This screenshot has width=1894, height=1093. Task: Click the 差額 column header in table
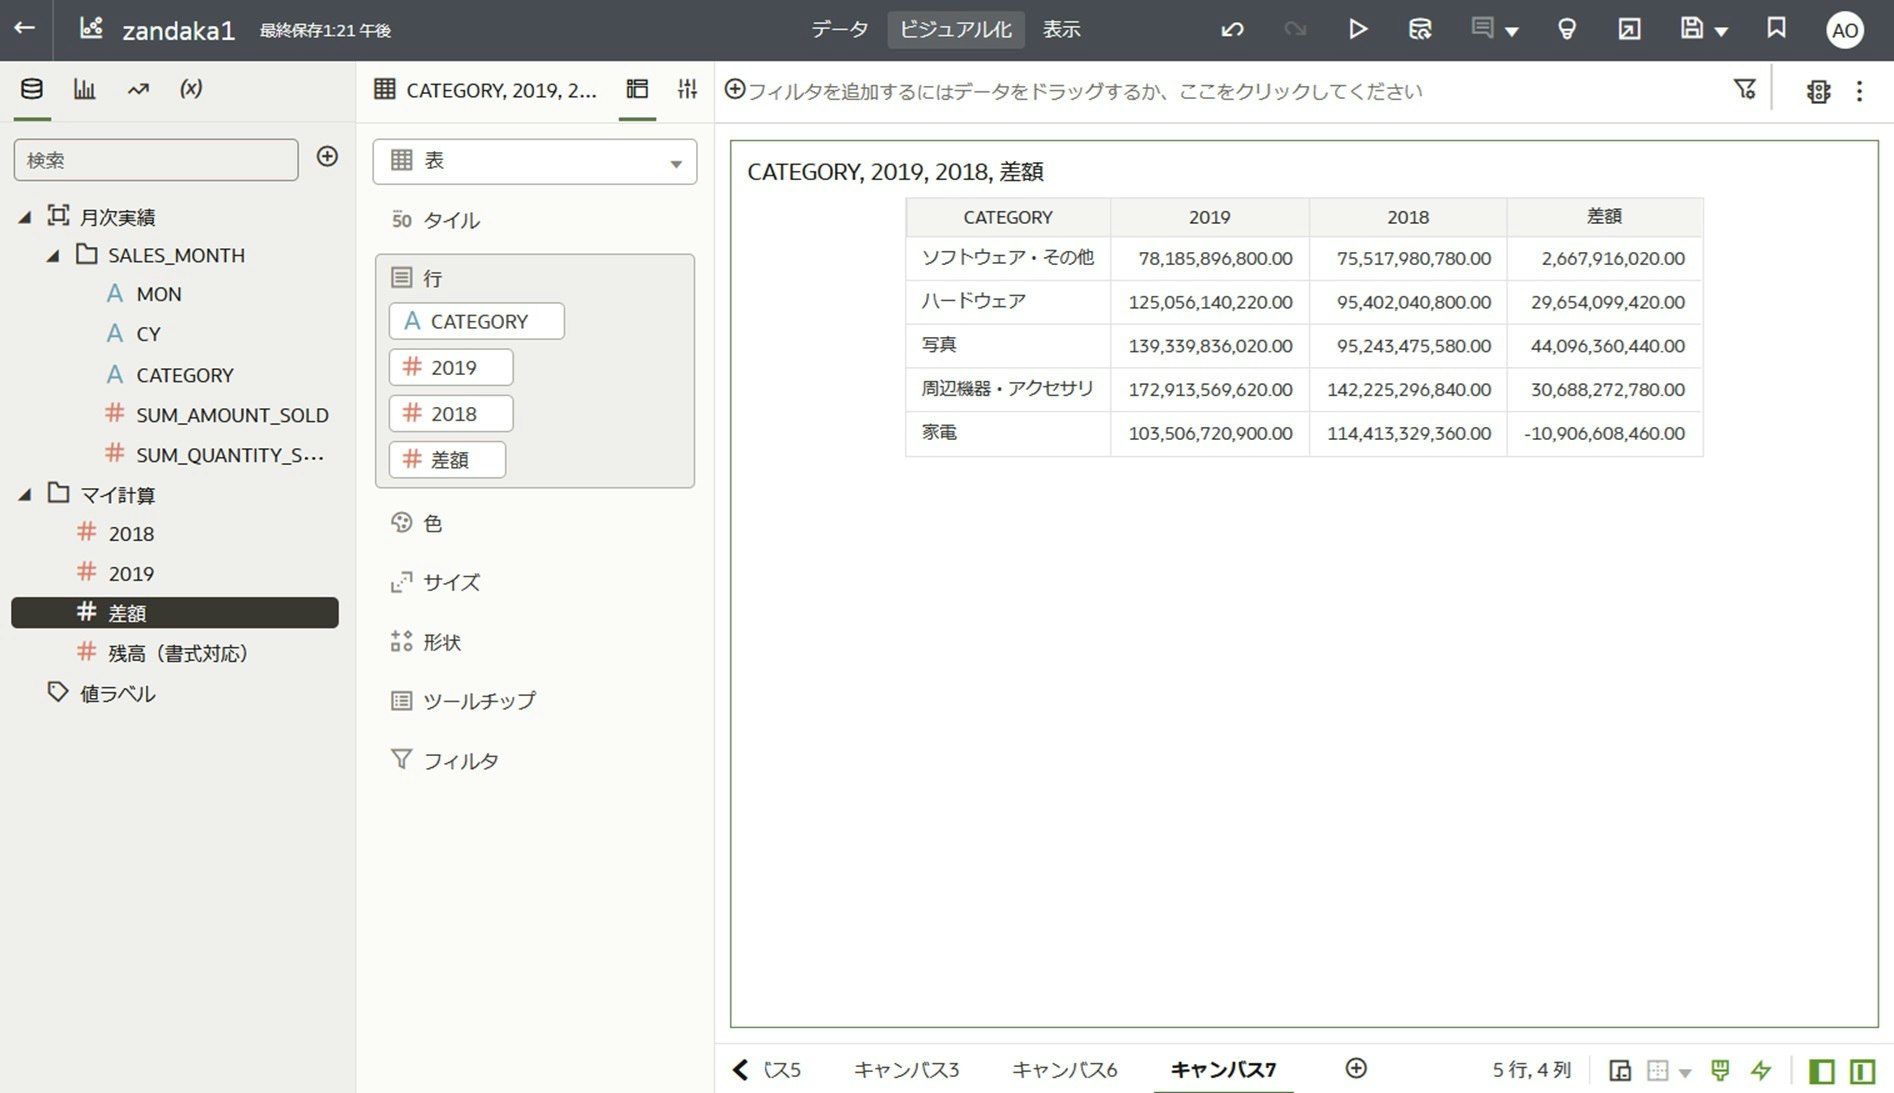pos(1604,217)
